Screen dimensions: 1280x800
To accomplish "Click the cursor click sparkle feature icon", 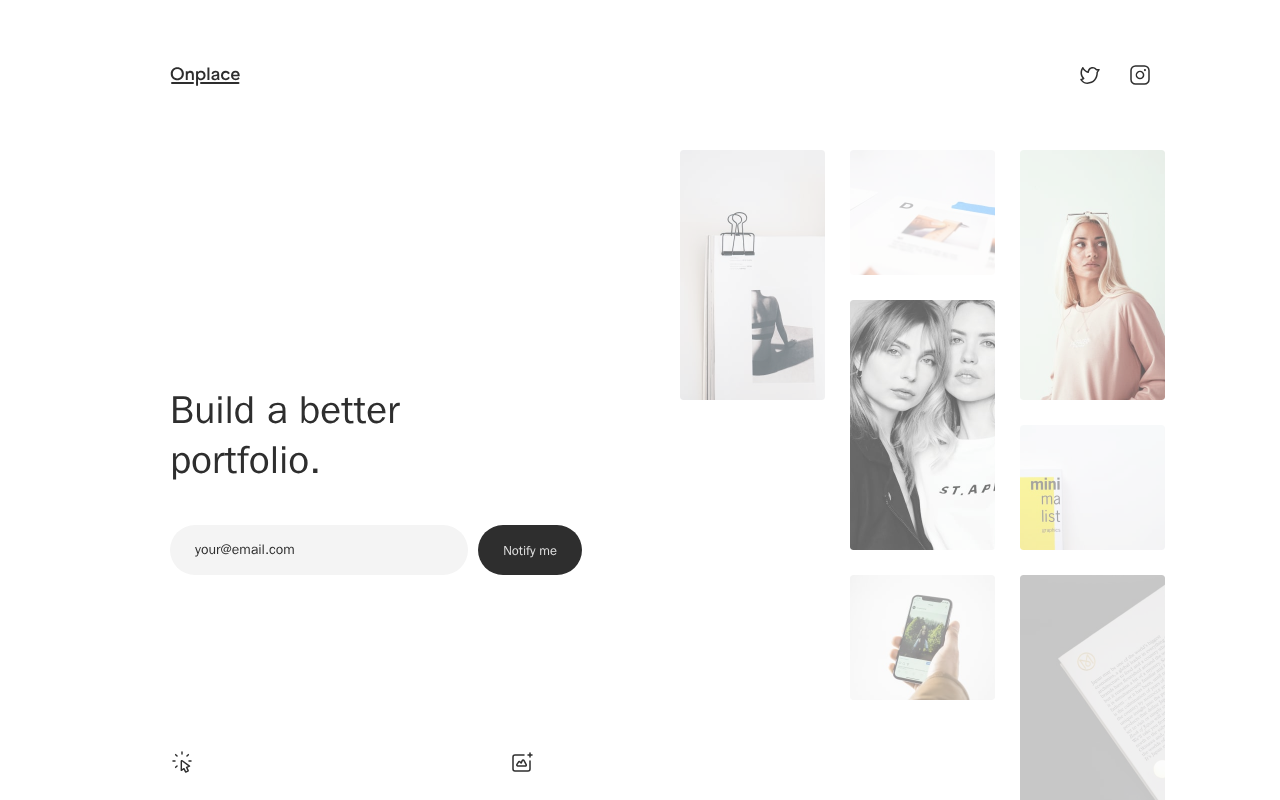I will pos(182,763).
